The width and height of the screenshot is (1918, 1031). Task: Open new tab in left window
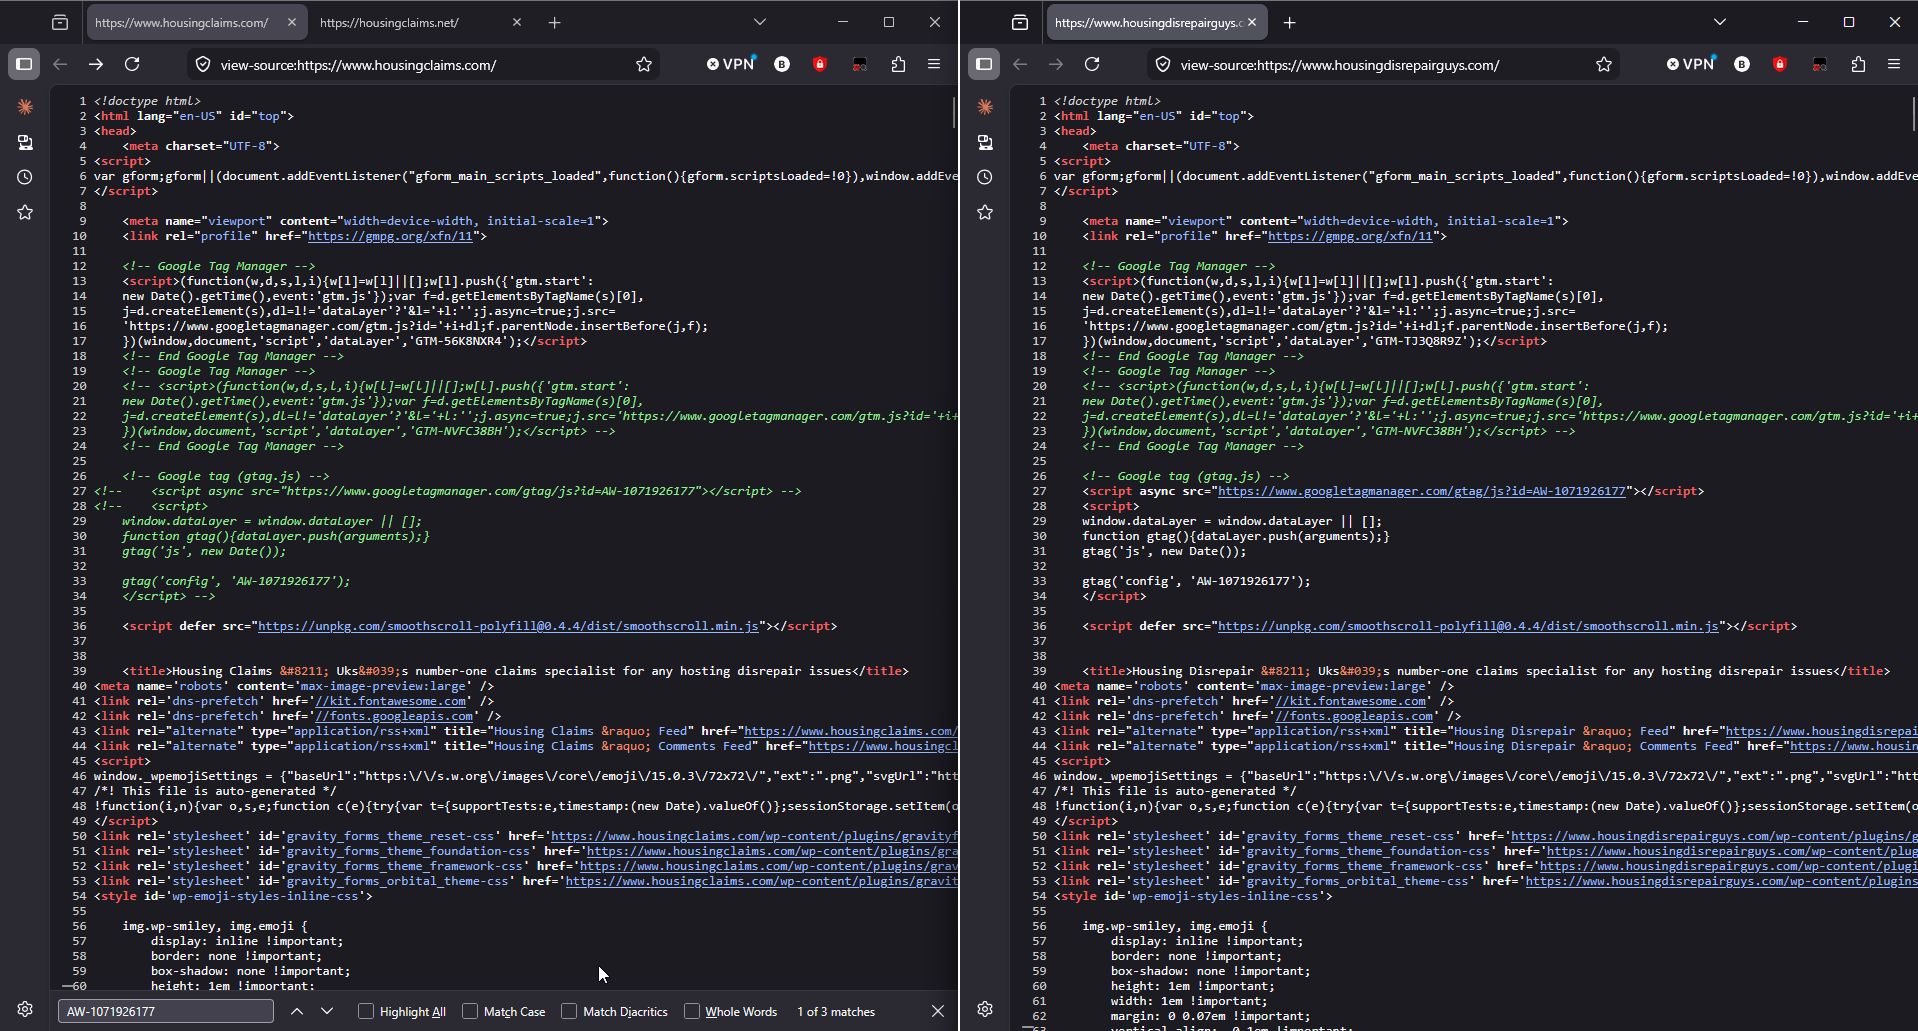coord(555,22)
